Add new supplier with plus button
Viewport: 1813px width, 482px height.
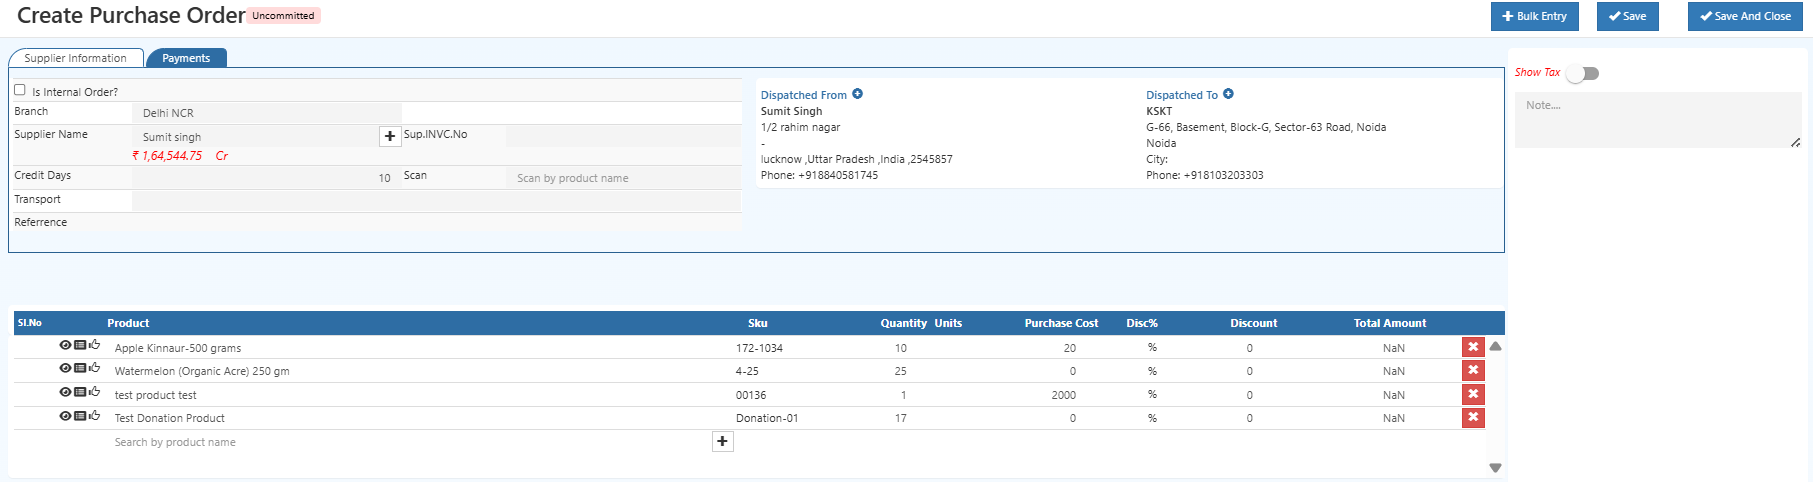pyautogui.click(x=390, y=136)
